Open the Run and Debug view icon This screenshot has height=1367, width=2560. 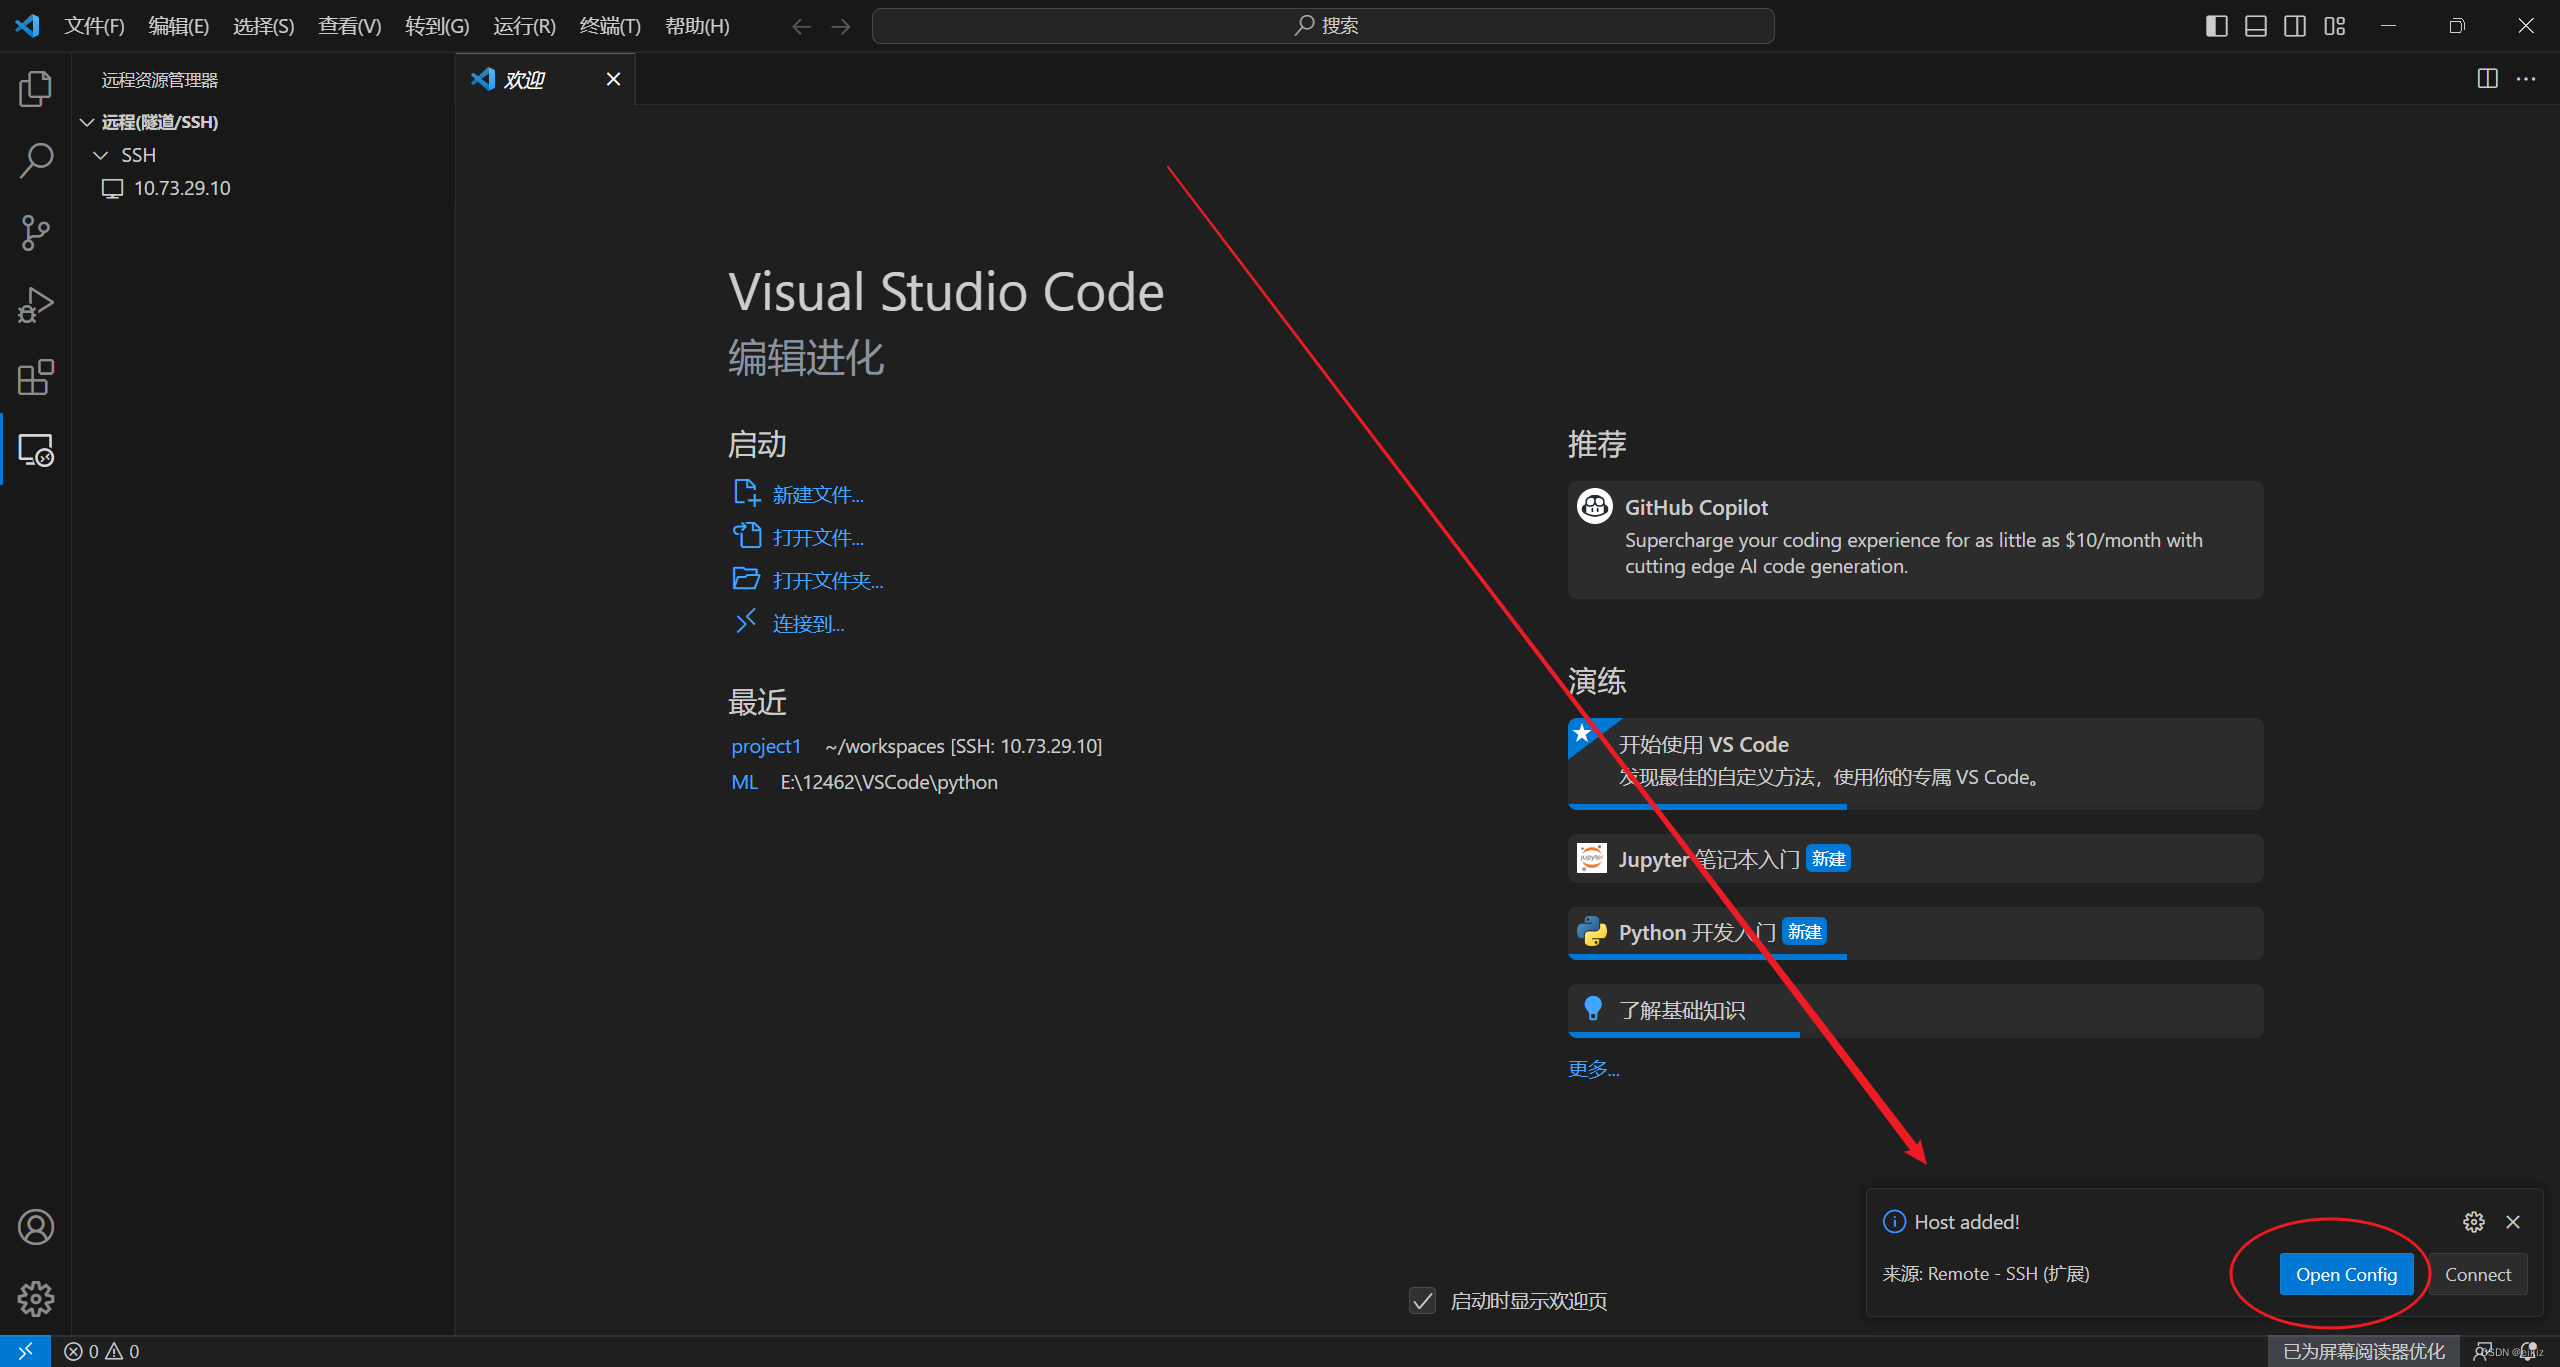tap(36, 305)
